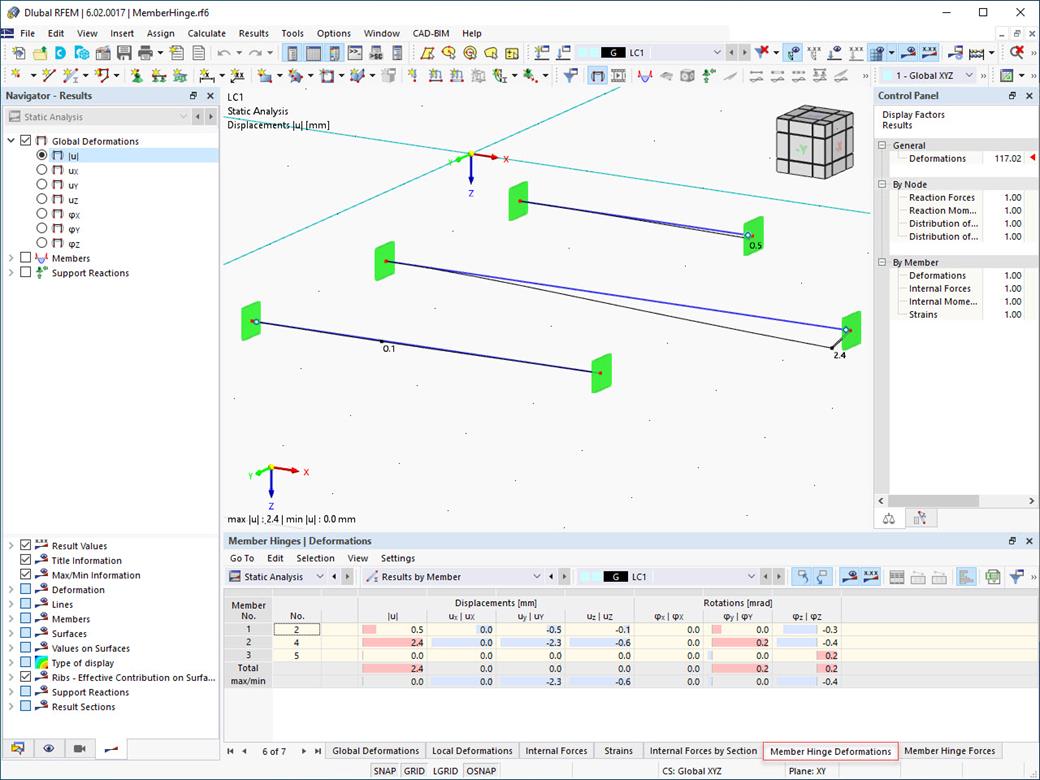The height and width of the screenshot is (780, 1040).
Task: Open the Calculate menu
Action: 206,33
